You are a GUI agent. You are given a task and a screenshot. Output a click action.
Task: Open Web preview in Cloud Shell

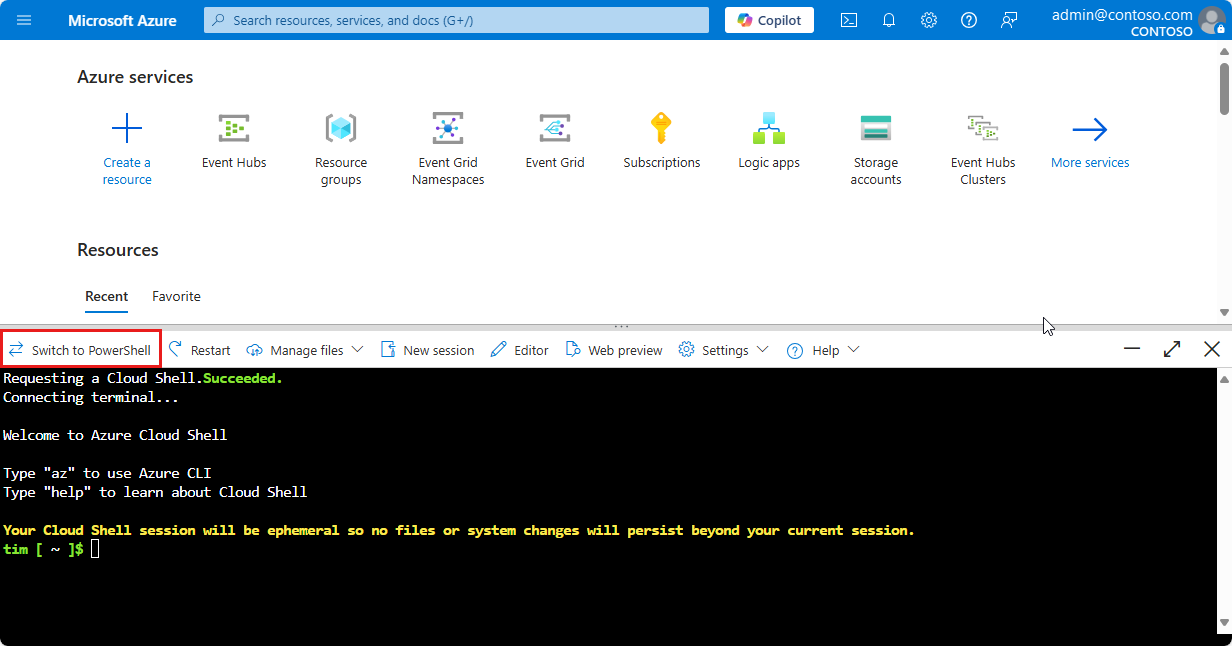click(x=614, y=350)
